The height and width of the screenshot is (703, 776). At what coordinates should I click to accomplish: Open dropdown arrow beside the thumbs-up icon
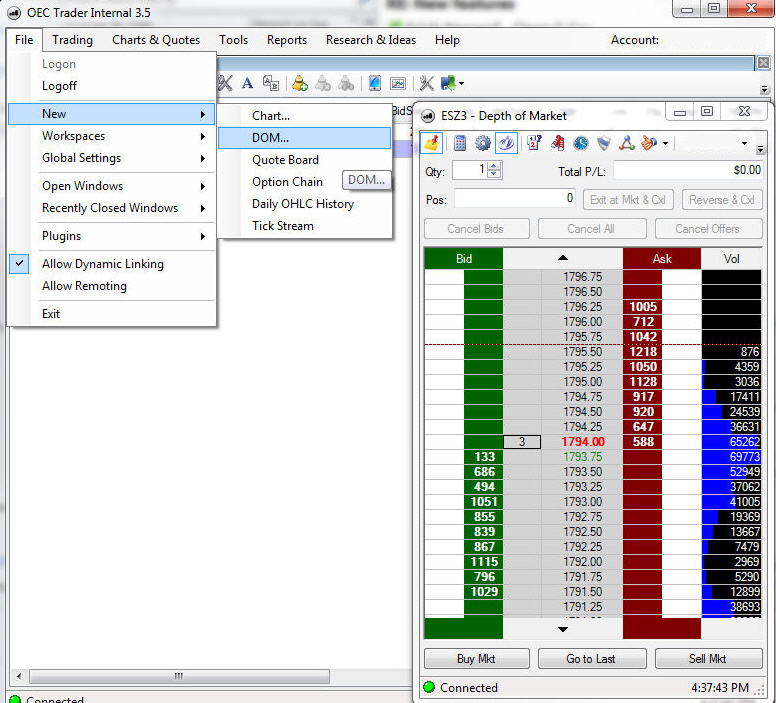[666, 144]
